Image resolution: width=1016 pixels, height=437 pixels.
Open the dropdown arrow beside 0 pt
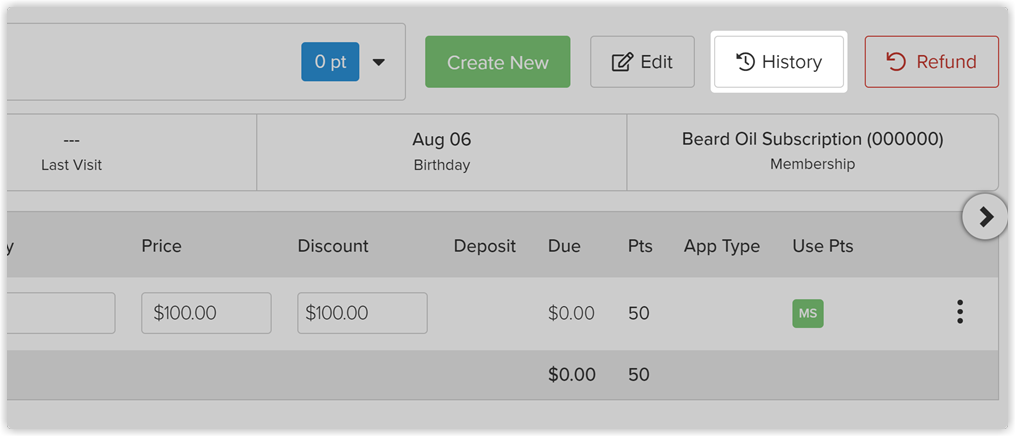[378, 62]
